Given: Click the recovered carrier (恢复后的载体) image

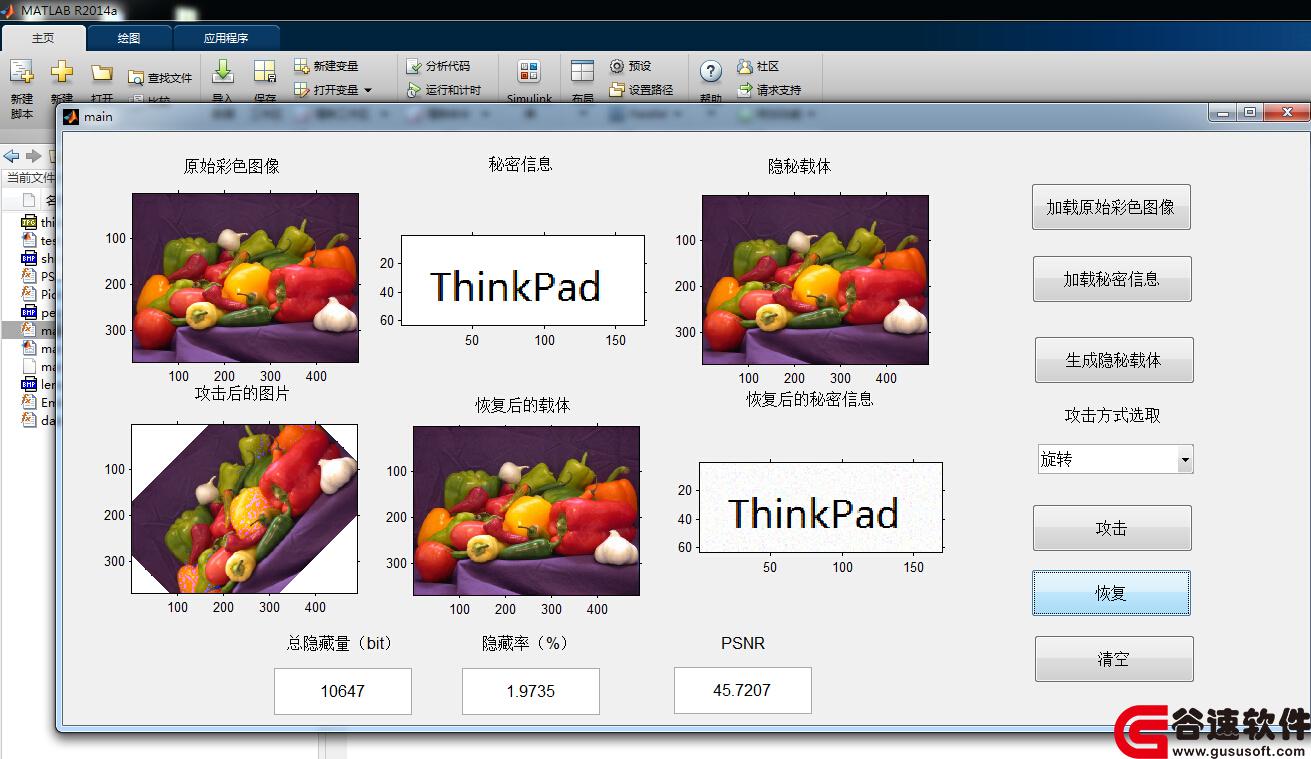Looking at the screenshot, I should [x=526, y=511].
